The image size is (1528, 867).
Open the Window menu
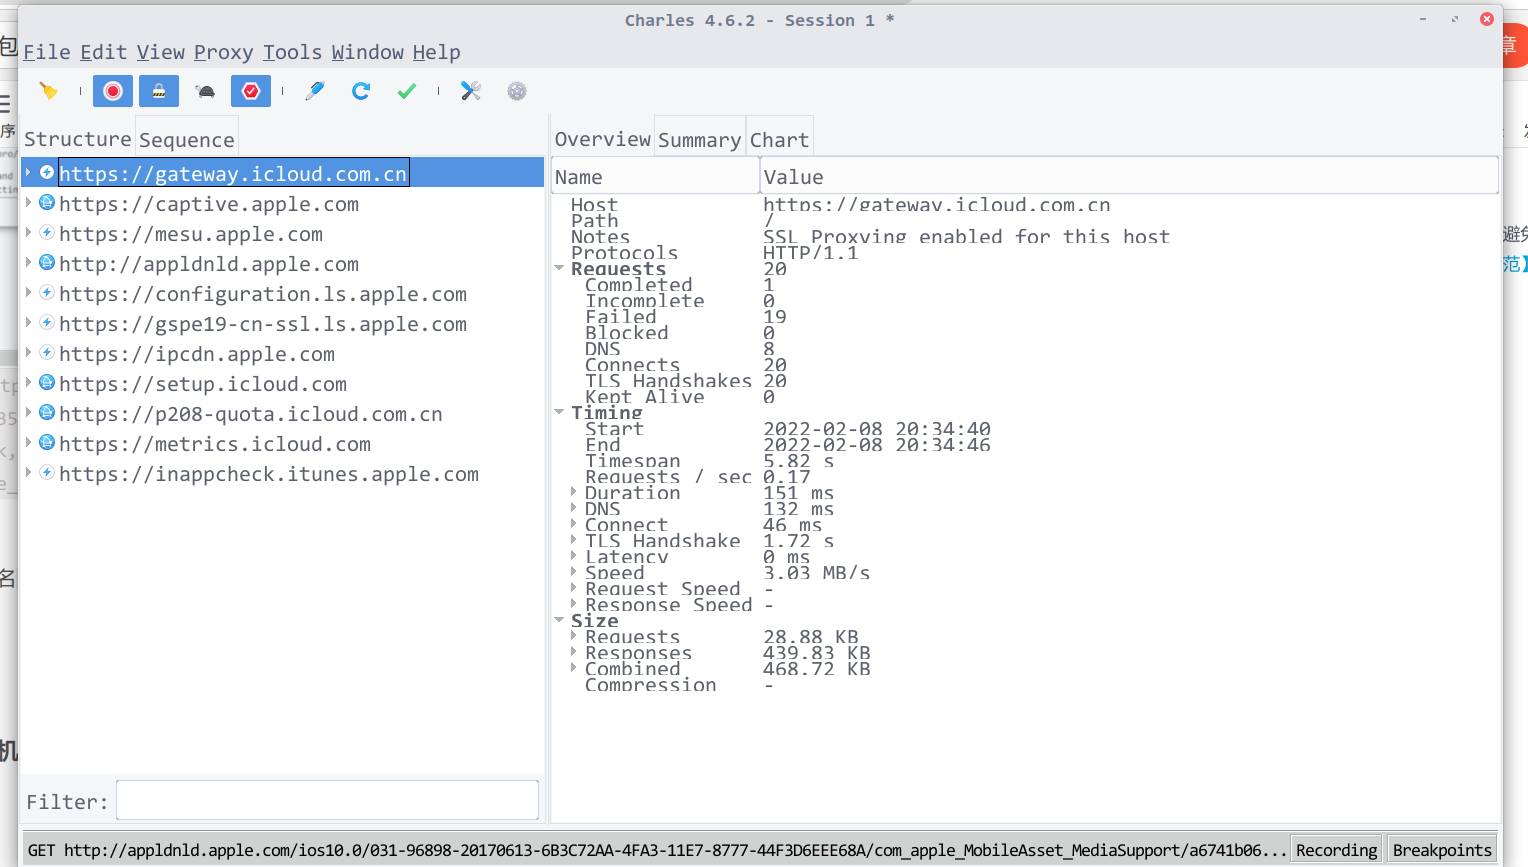point(368,52)
